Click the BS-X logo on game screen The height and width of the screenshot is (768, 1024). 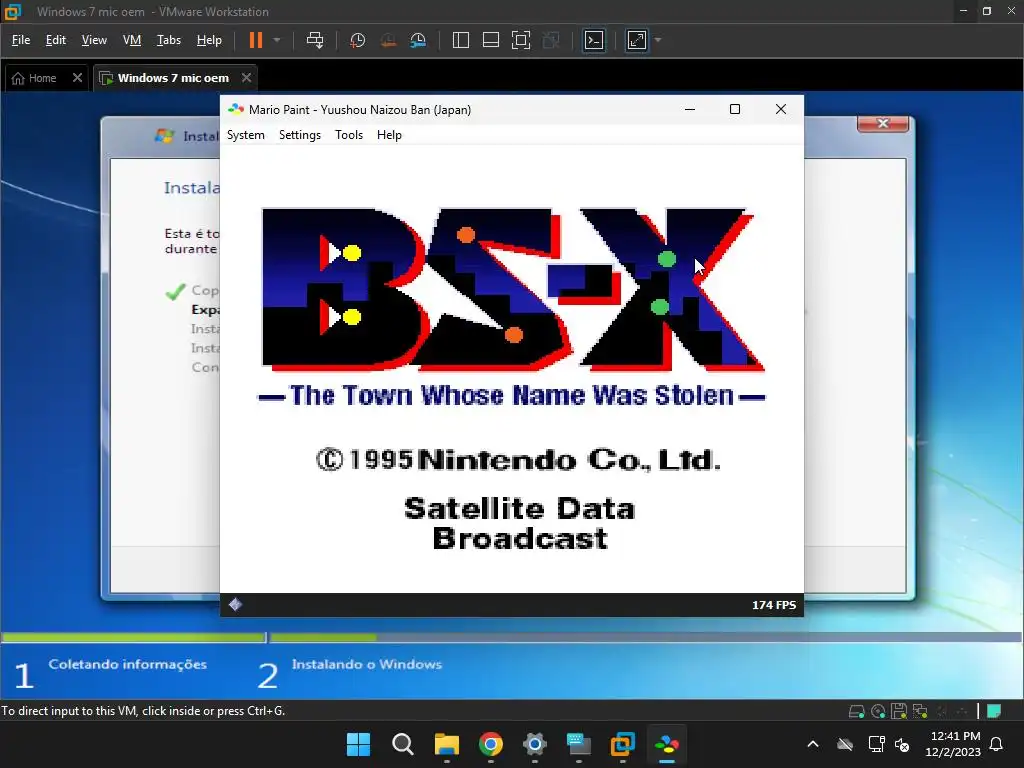click(x=513, y=290)
